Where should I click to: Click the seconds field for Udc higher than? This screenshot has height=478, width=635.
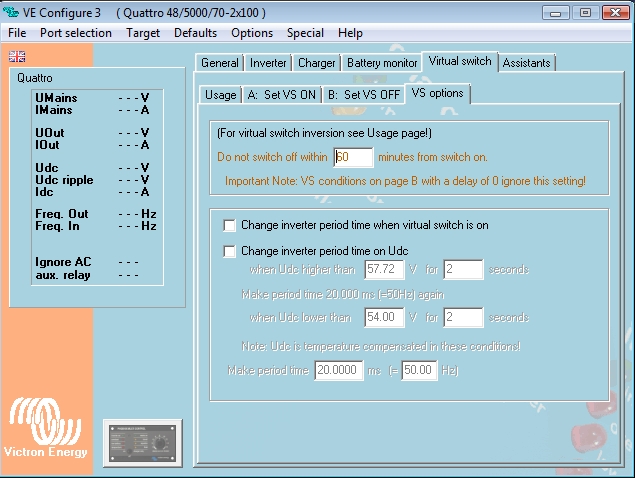463,269
